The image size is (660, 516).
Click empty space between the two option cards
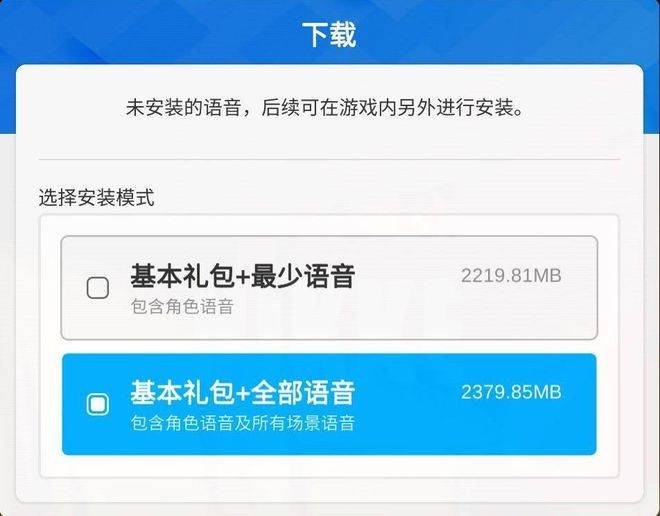[329, 346]
